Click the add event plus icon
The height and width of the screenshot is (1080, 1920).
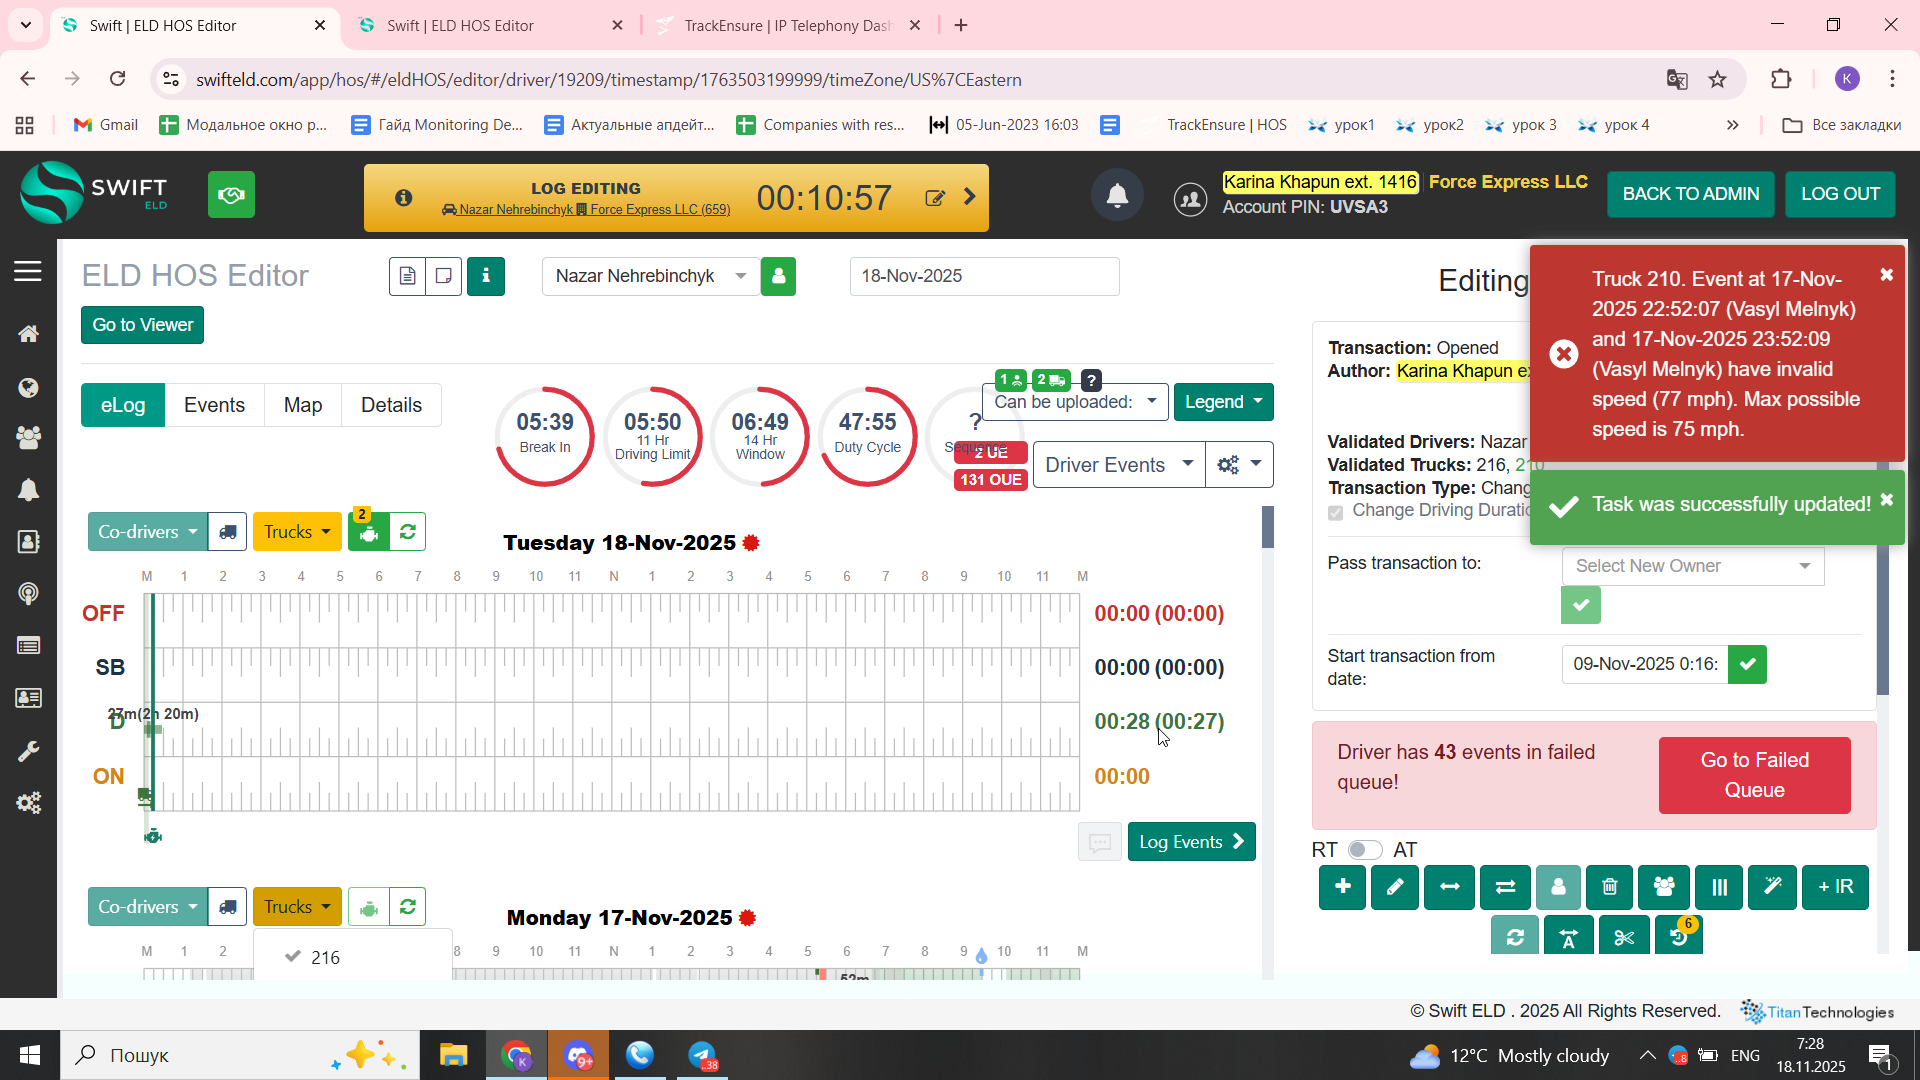tap(1342, 887)
